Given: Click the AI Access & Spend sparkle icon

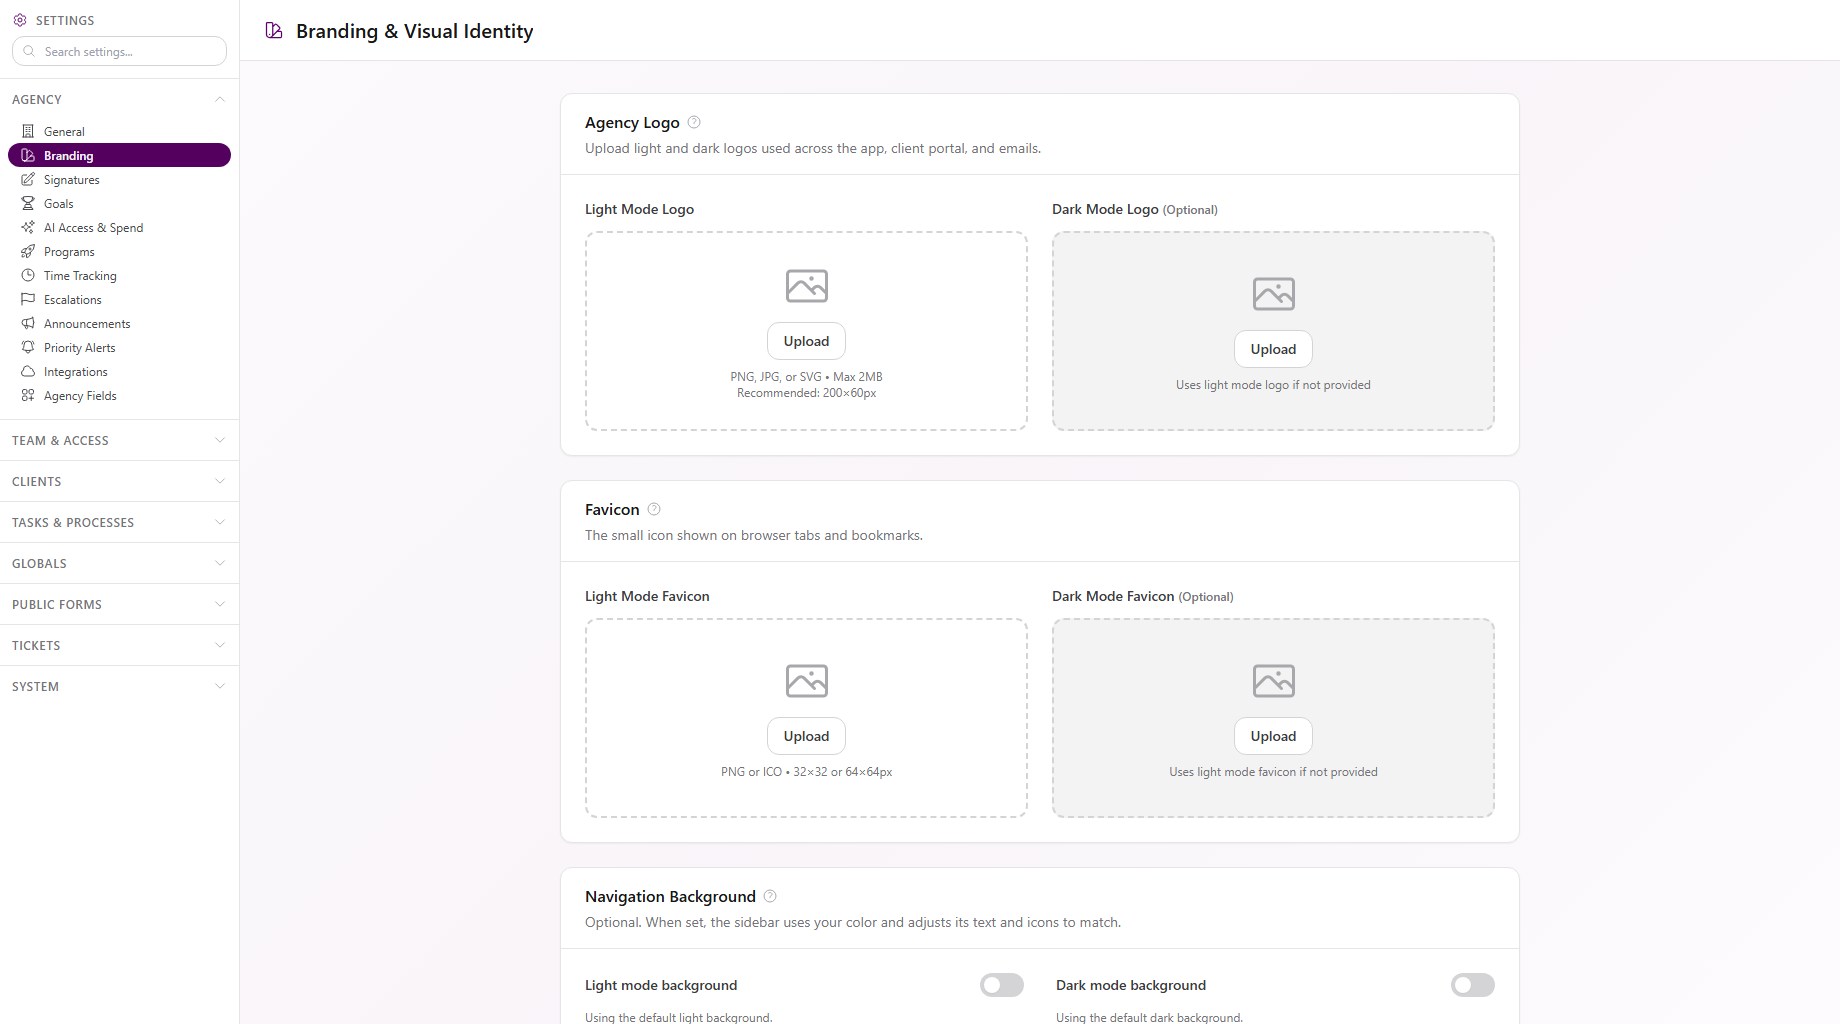Looking at the screenshot, I should (28, 227).
